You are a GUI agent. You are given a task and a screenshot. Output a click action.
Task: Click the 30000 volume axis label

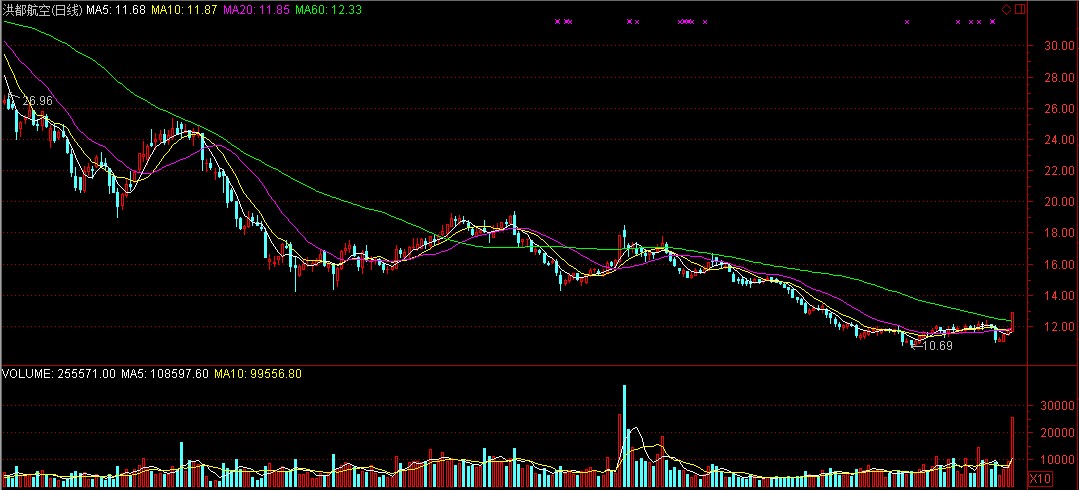point(1059,405)
